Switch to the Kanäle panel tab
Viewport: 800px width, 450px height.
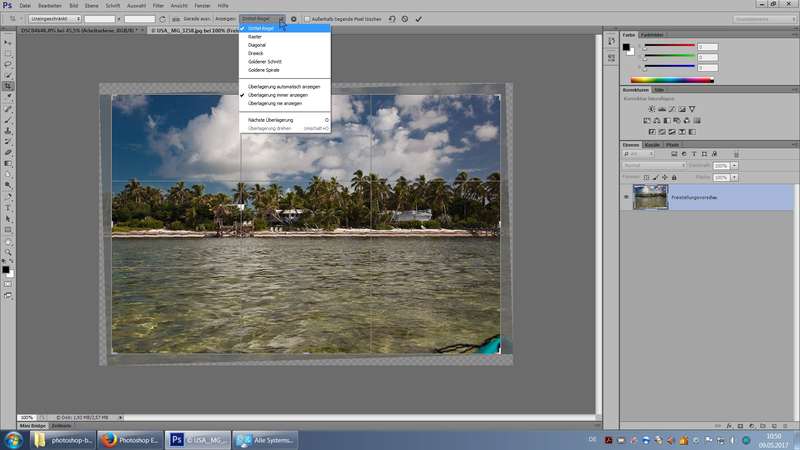(651, 145)
